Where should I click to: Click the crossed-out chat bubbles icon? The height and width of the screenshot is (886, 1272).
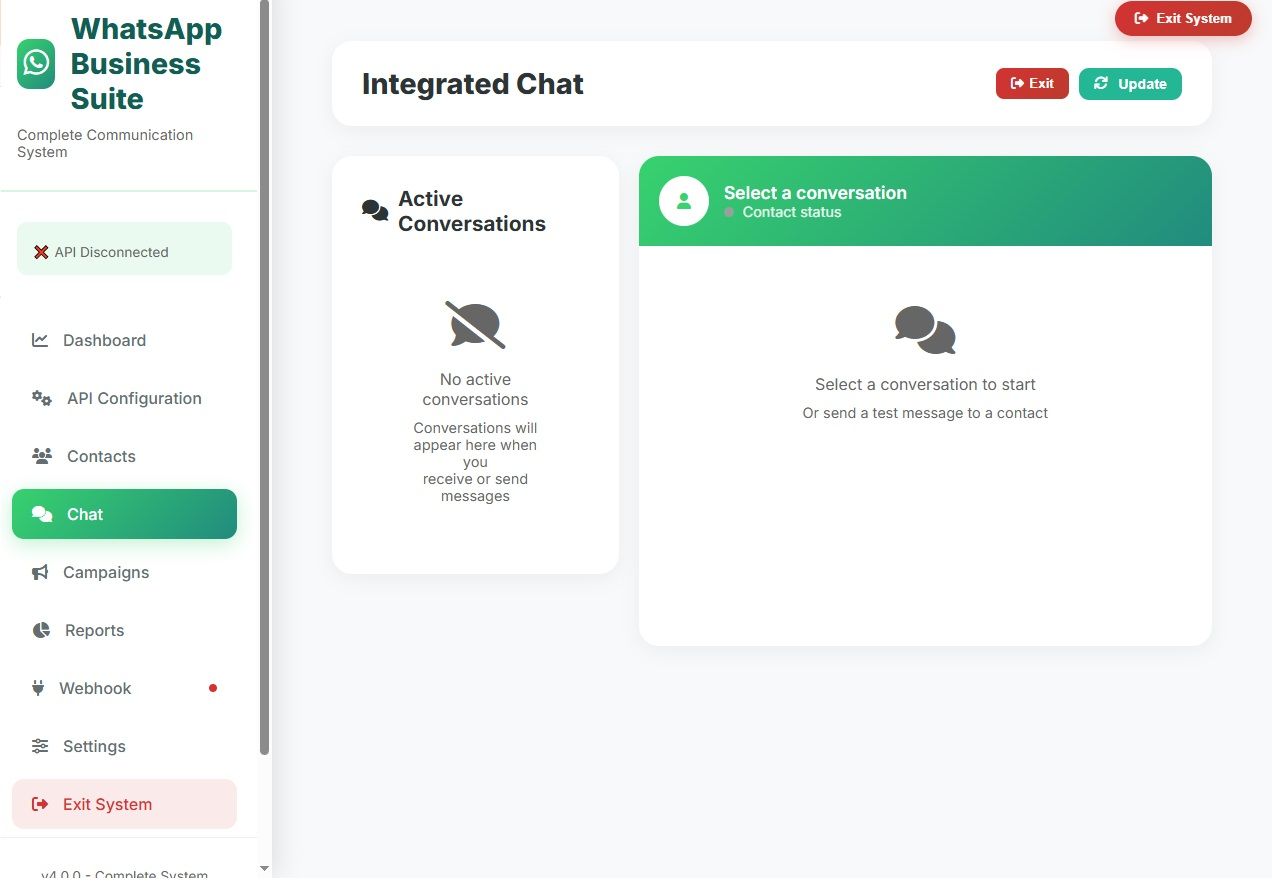point(475,324)
